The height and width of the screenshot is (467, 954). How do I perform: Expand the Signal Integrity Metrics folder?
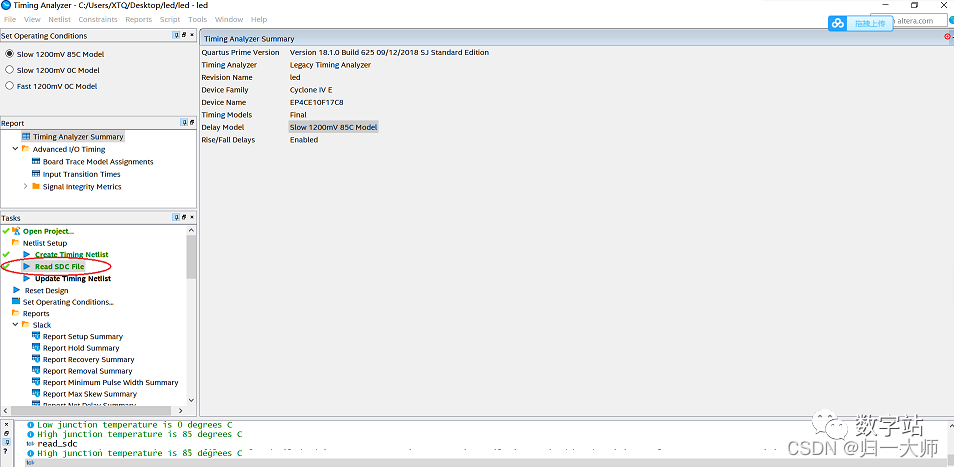(26, 187)
